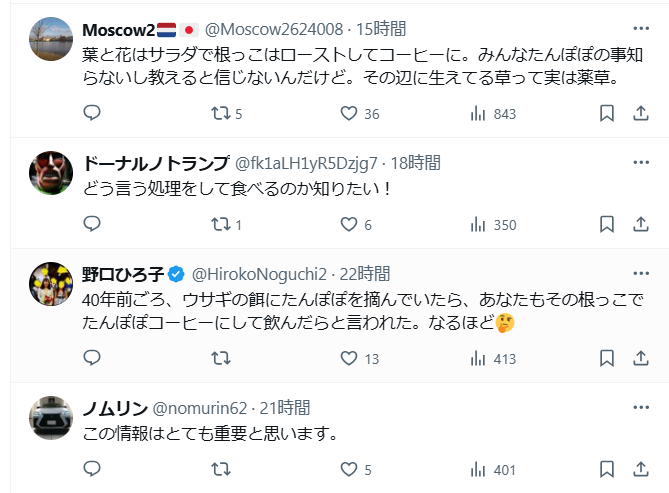Like ドーナルノトランプ's tweet

pyautogui.click(x=349, y=225)
